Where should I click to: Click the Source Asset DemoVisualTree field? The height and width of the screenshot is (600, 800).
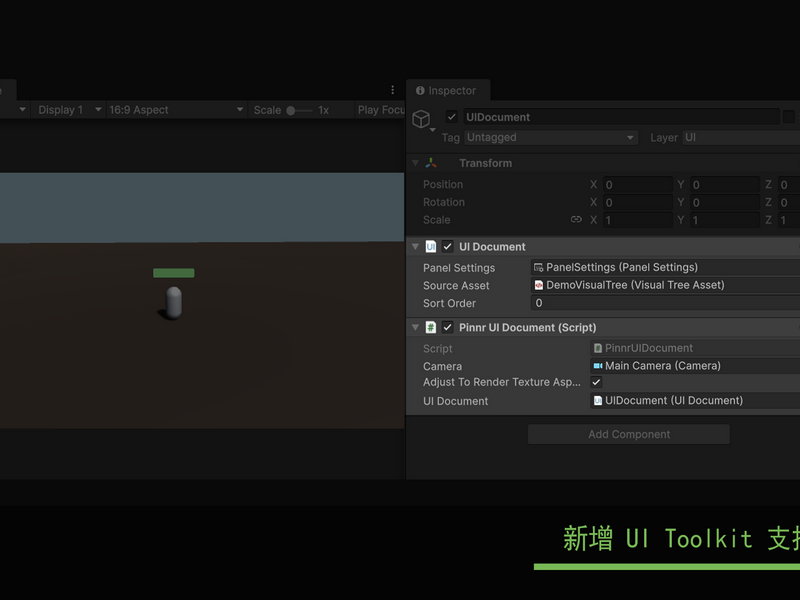(x=665, y=285)
